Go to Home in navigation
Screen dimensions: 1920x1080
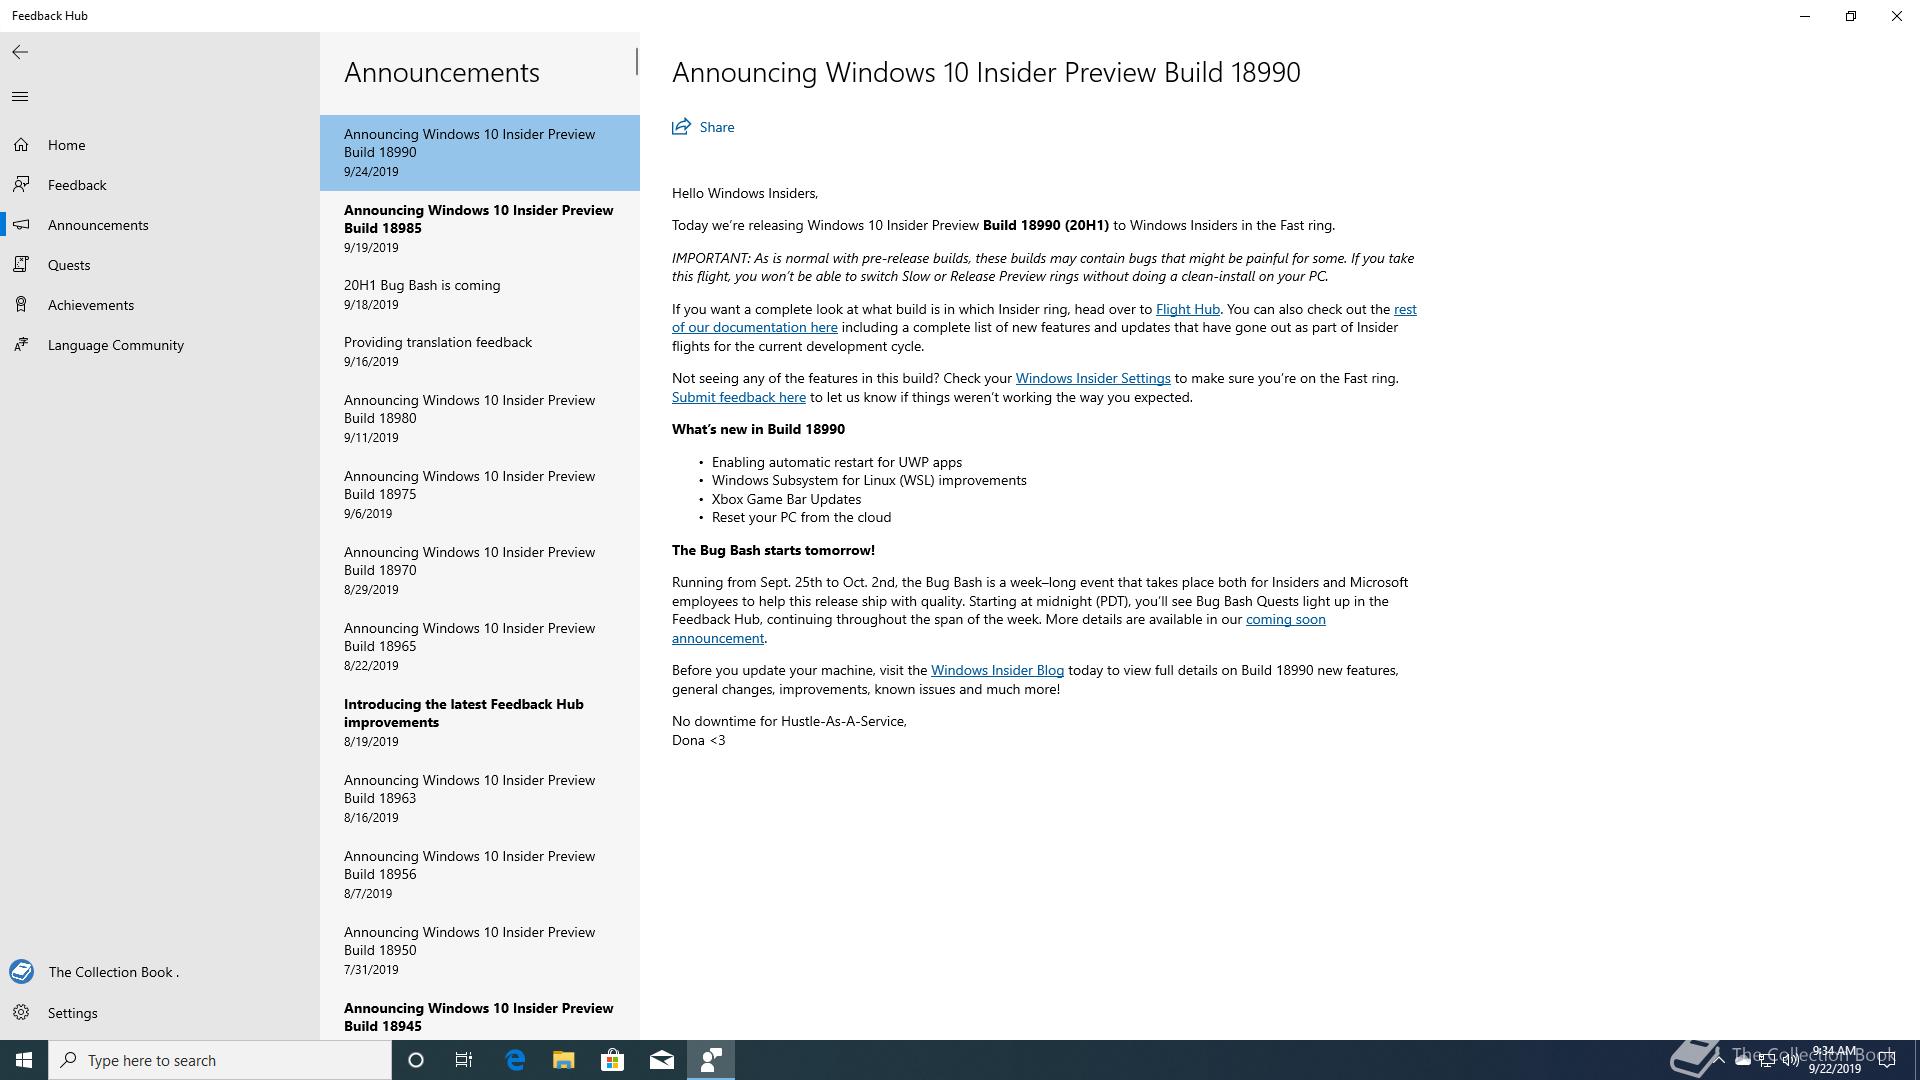[160, 145]
